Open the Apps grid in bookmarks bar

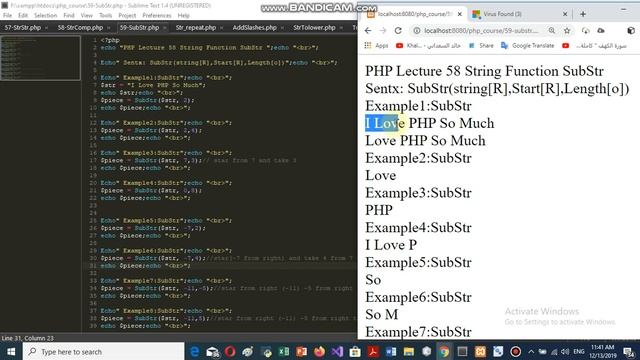[376, 46]
